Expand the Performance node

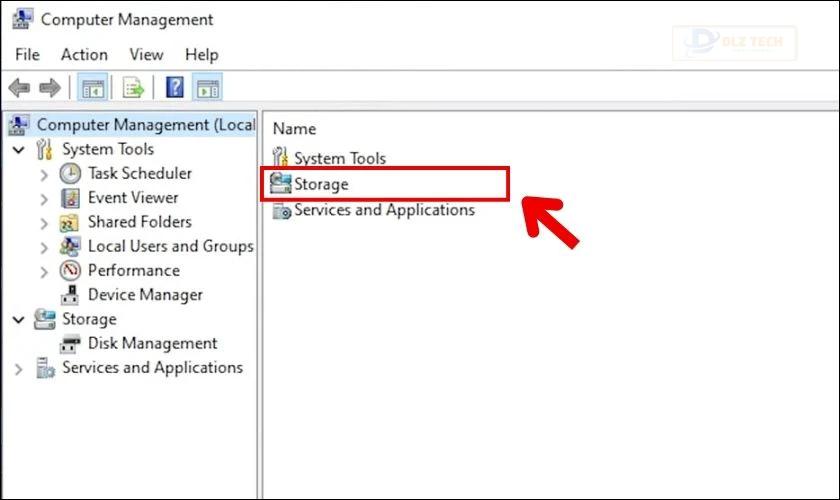click(44, 272)
